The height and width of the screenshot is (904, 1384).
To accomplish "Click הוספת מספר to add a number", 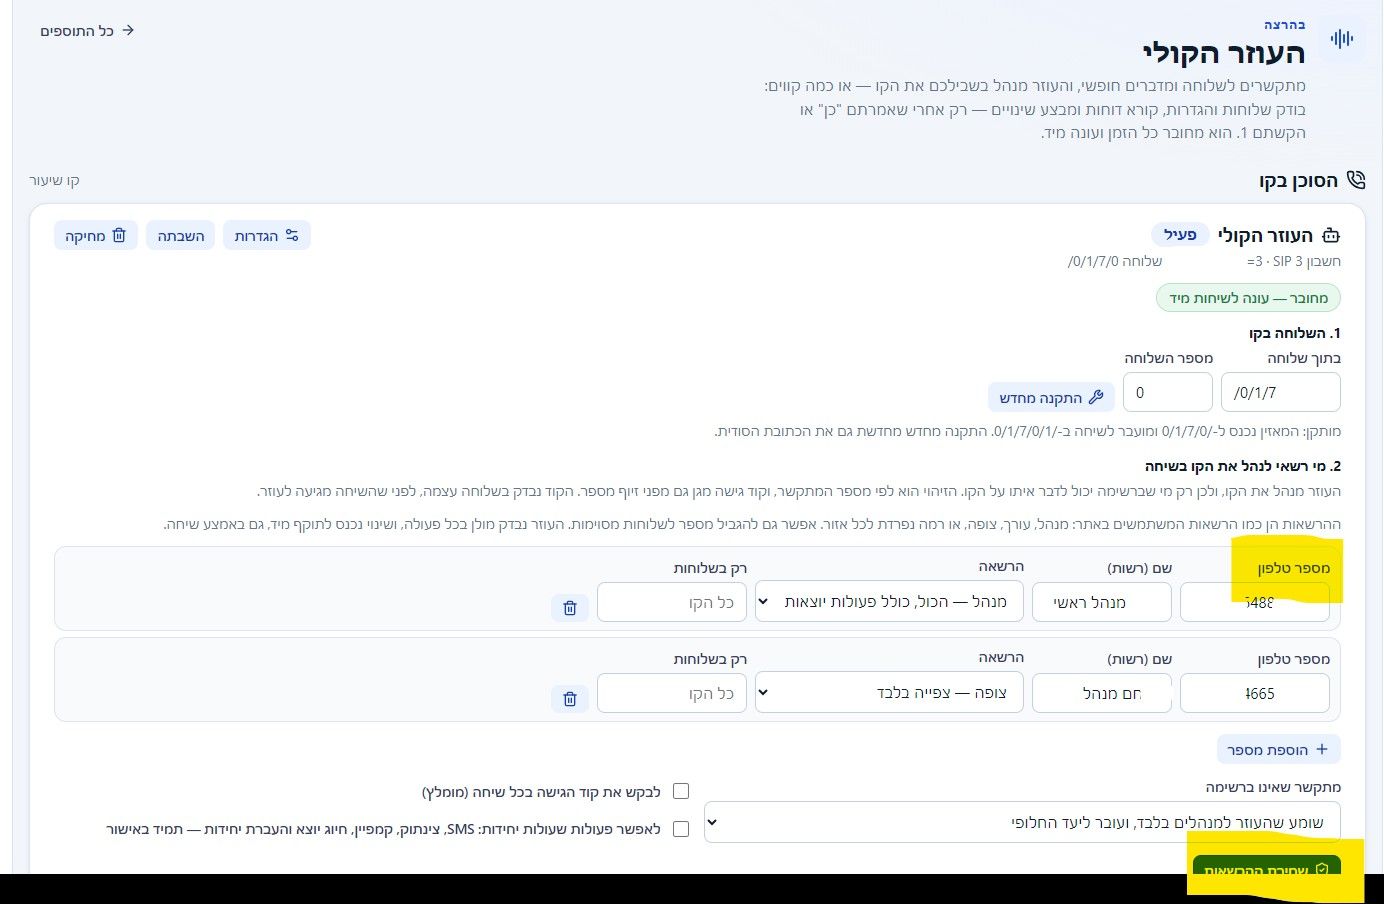I will click(x=1278, y=749).
